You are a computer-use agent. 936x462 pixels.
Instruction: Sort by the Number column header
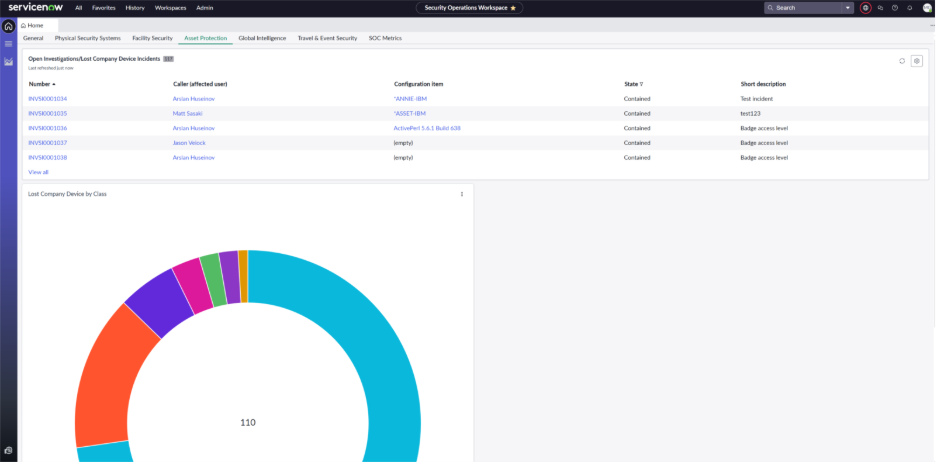[42, 84]
